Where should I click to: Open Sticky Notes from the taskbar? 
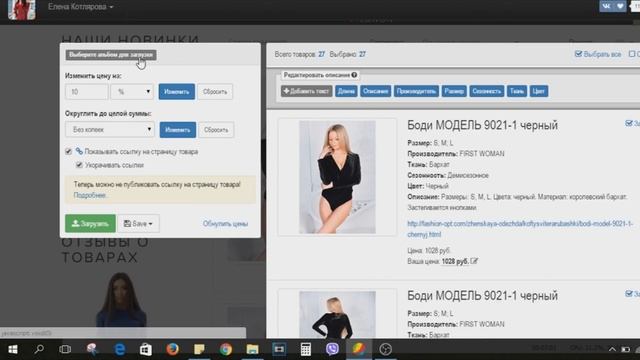click(x=199, y=349)
